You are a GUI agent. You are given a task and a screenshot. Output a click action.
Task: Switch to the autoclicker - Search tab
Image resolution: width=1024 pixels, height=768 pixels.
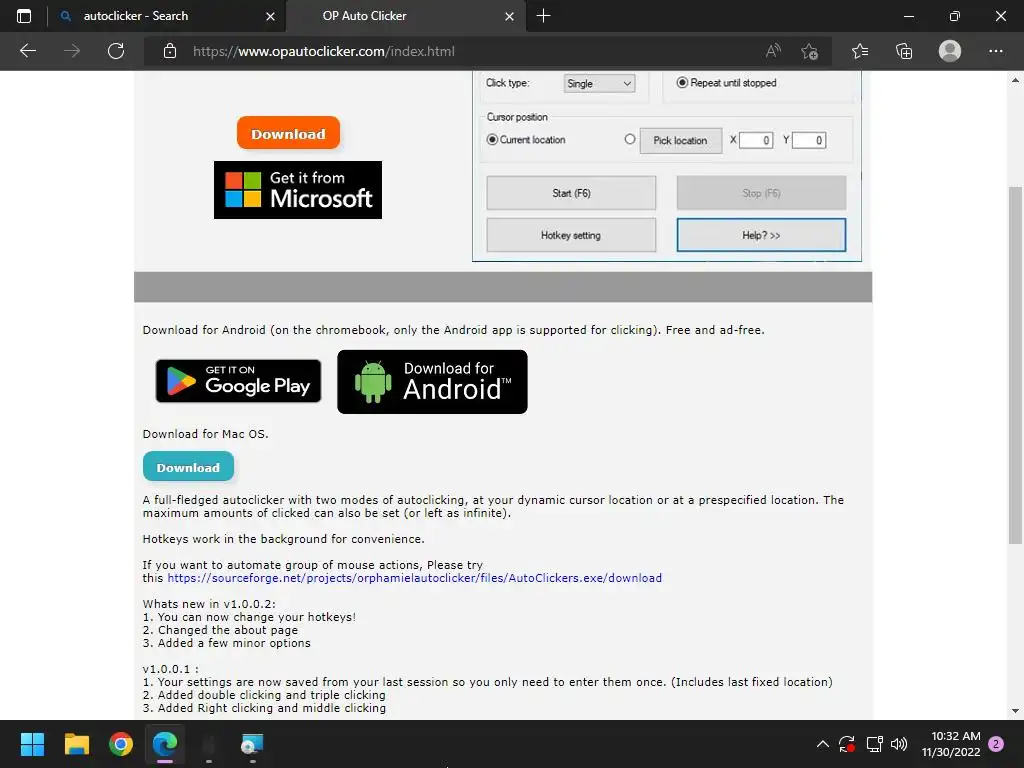click(167, 16)
